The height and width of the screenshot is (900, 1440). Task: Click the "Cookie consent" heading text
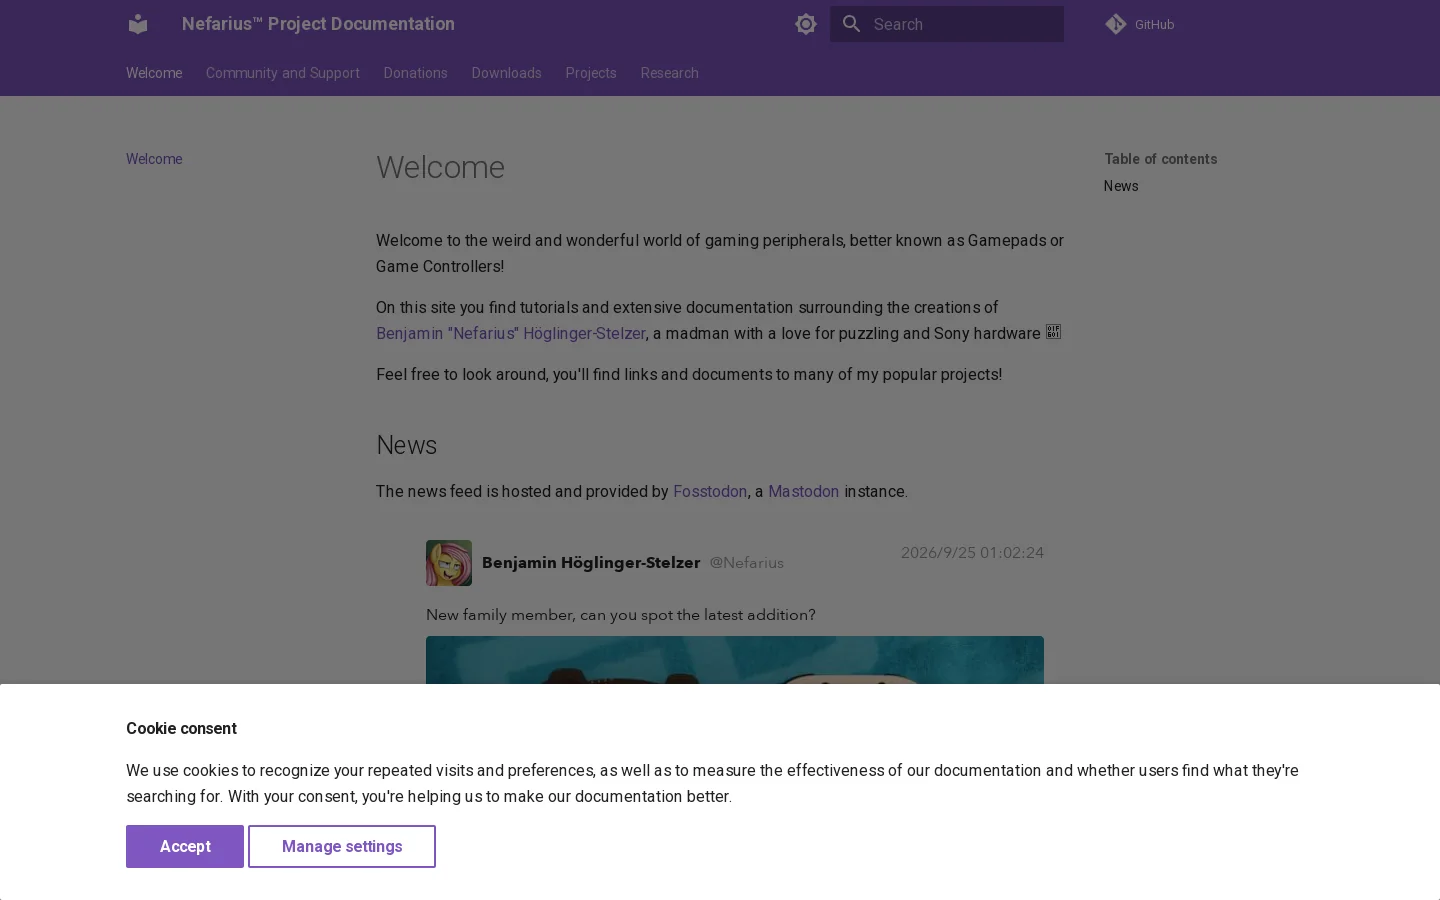[x=181, y=728]
